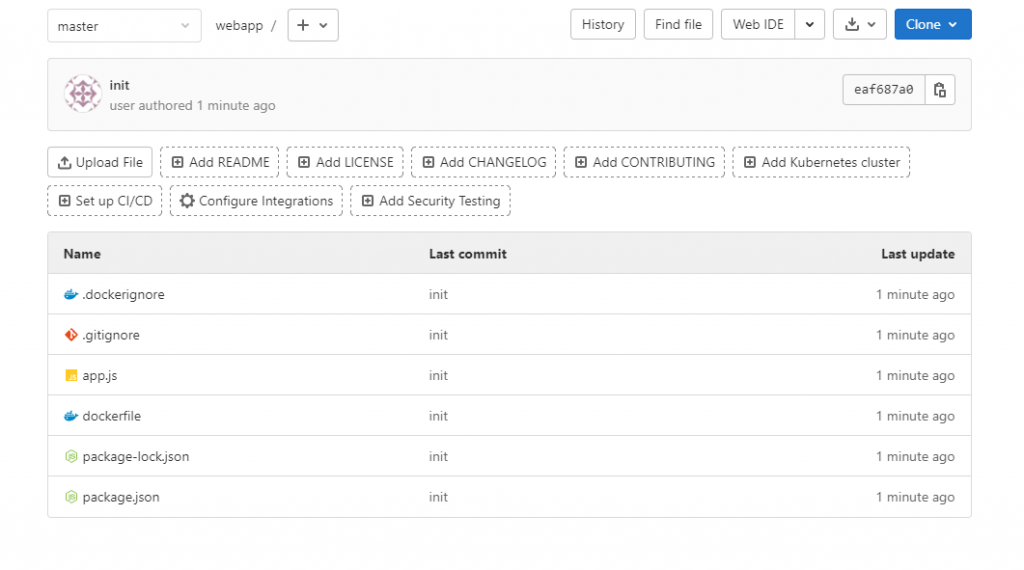Expand the plus add-file dropdown

tap(313, 26)
